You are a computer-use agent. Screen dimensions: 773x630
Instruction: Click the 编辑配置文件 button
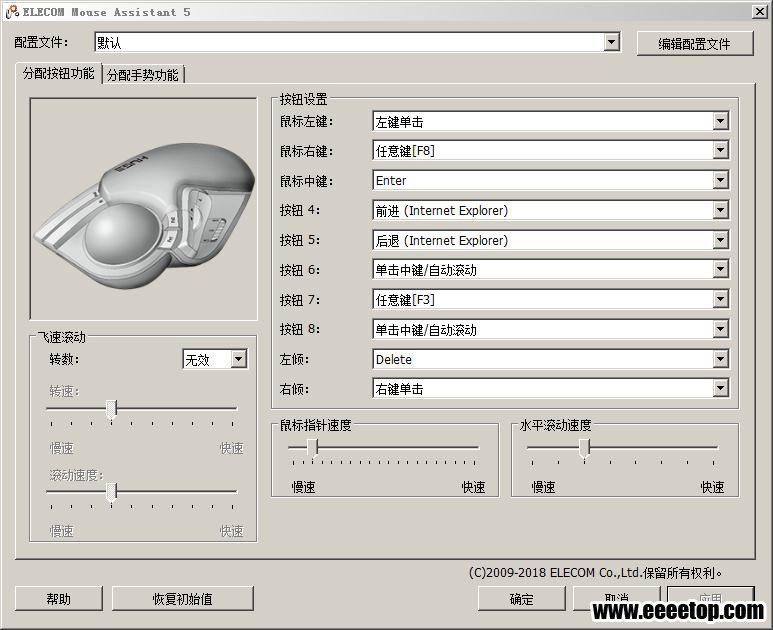(x=695, y=44)
